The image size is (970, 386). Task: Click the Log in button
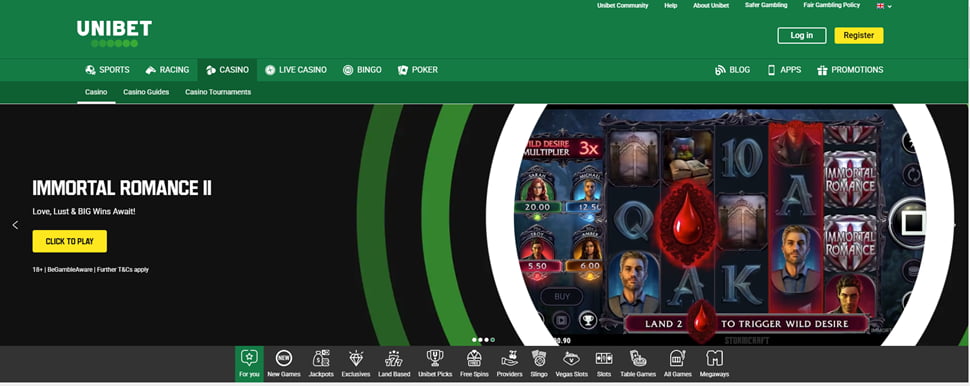click(x=802, y=35)
